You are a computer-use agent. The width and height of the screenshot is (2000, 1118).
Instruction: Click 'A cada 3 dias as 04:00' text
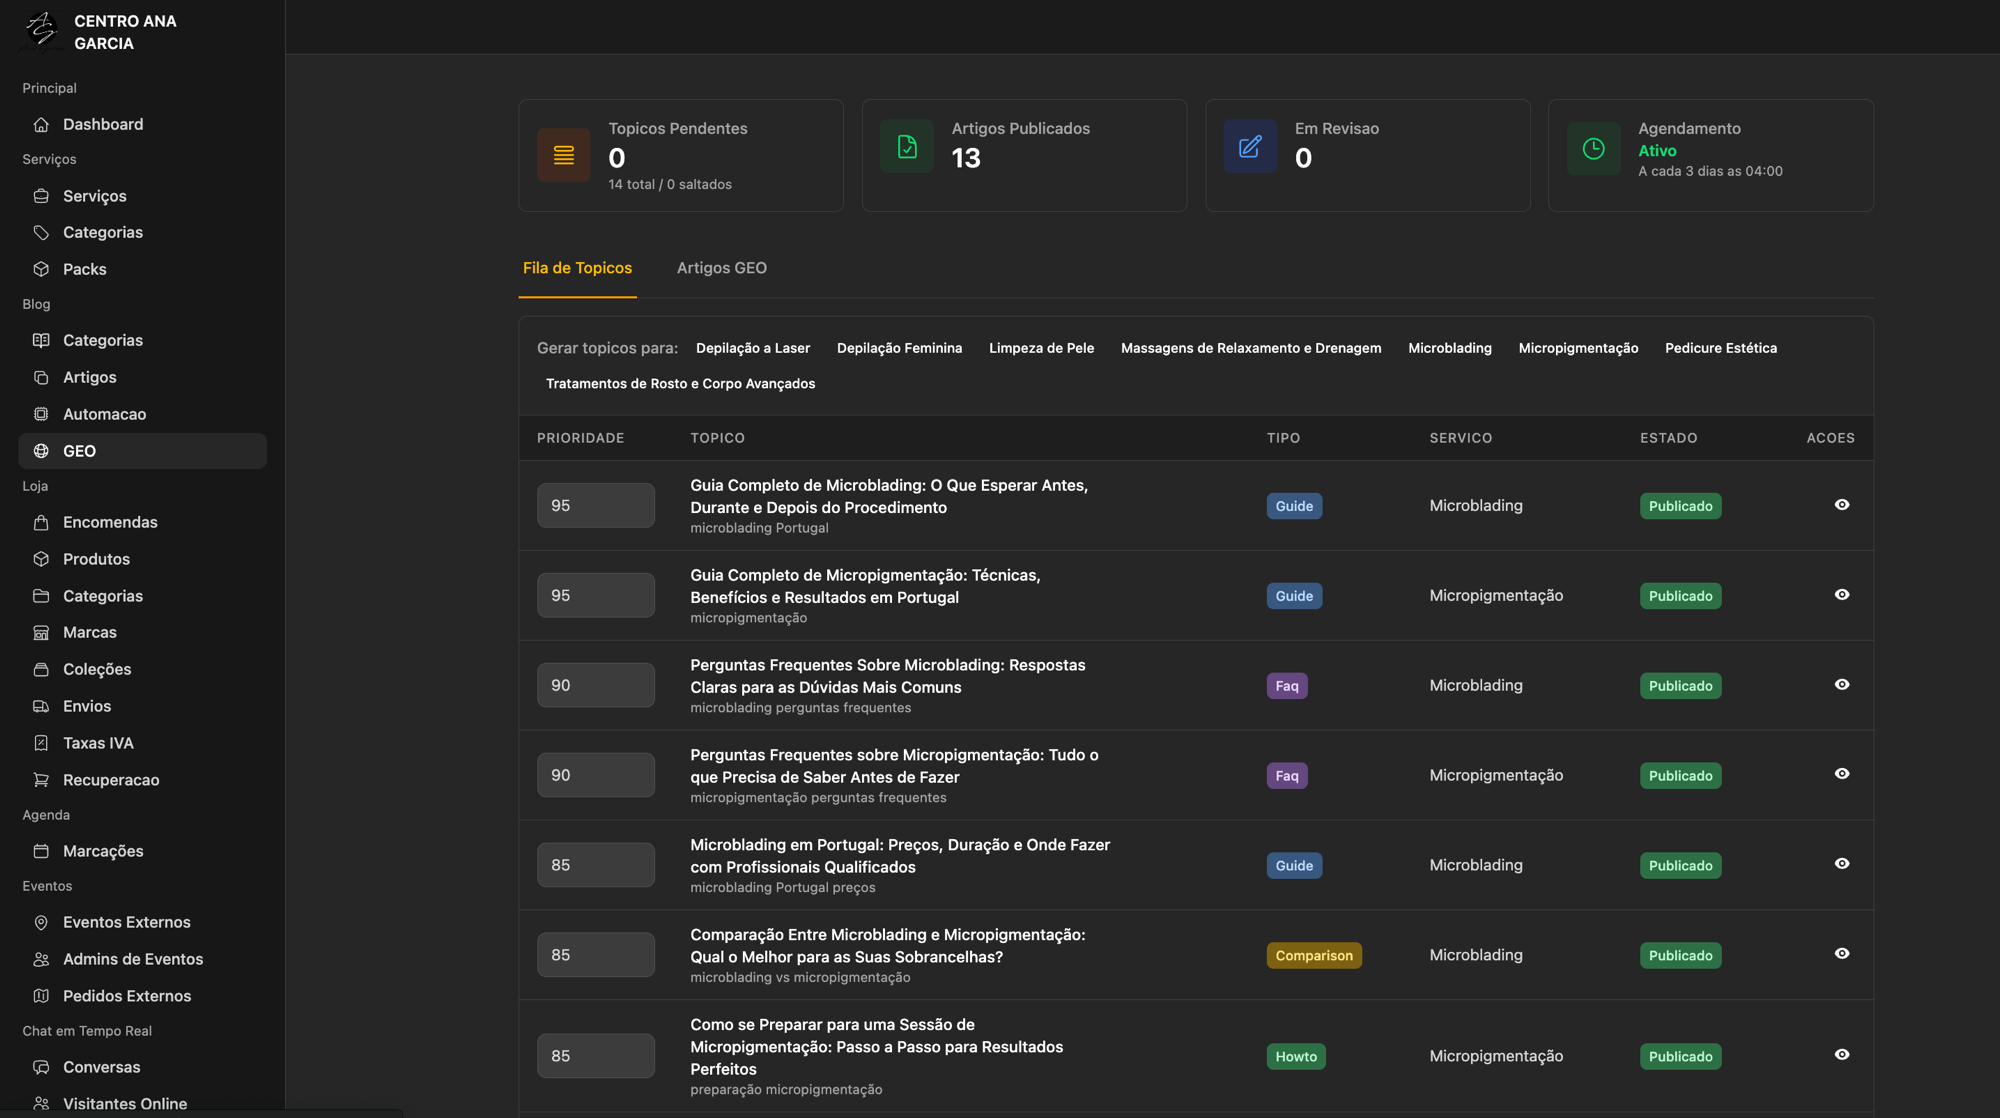[x=1710, y=172]
